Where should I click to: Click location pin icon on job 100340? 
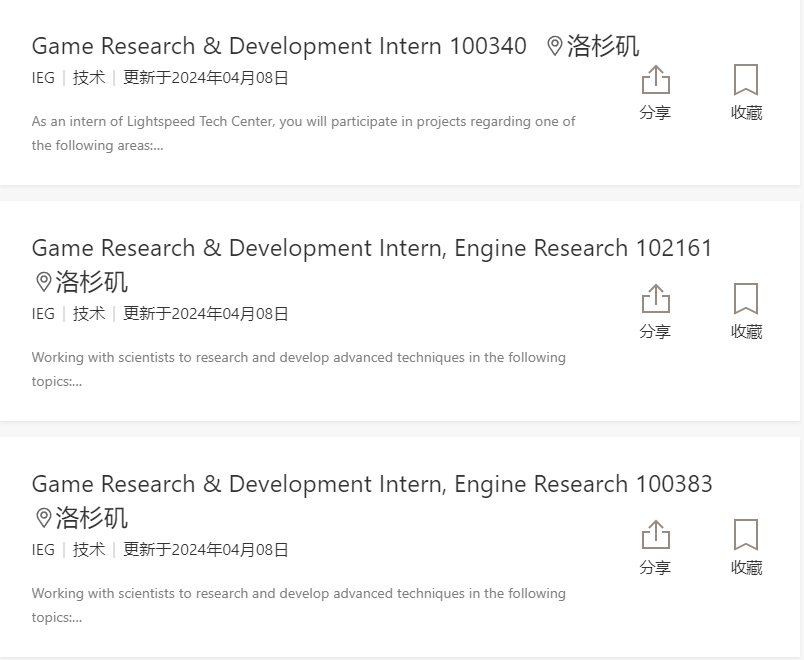tap(554, 46)
